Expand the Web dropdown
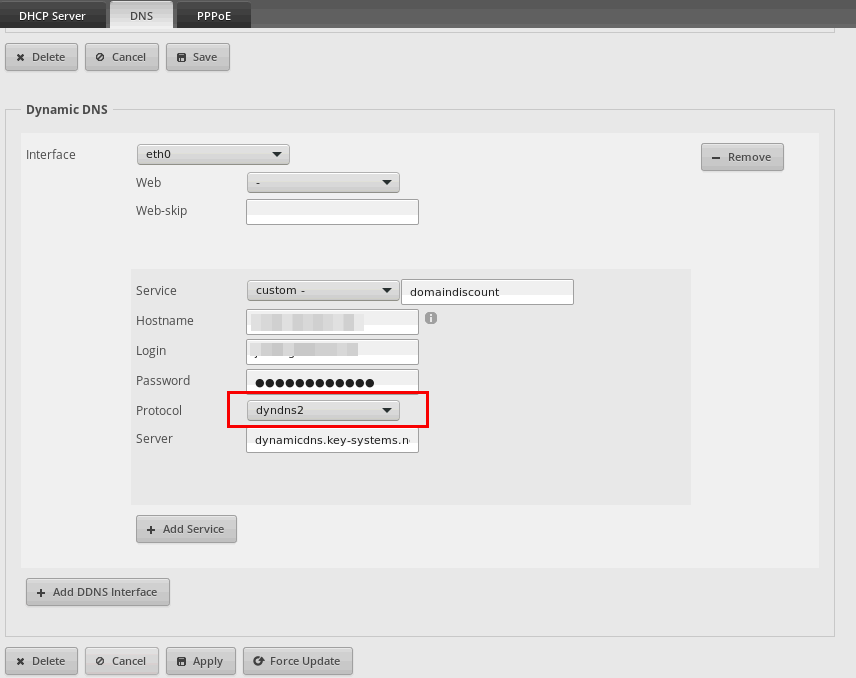 pos(323,183)
